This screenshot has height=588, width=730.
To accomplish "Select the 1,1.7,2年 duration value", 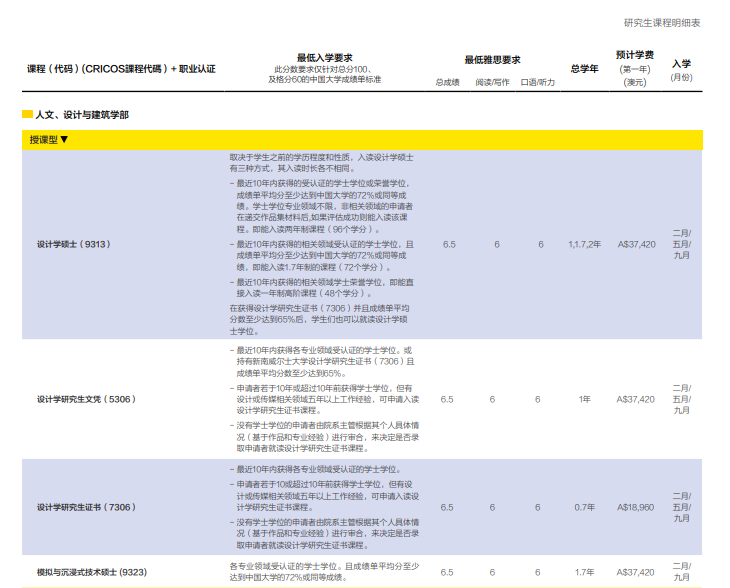I will [x=585, y=244].
